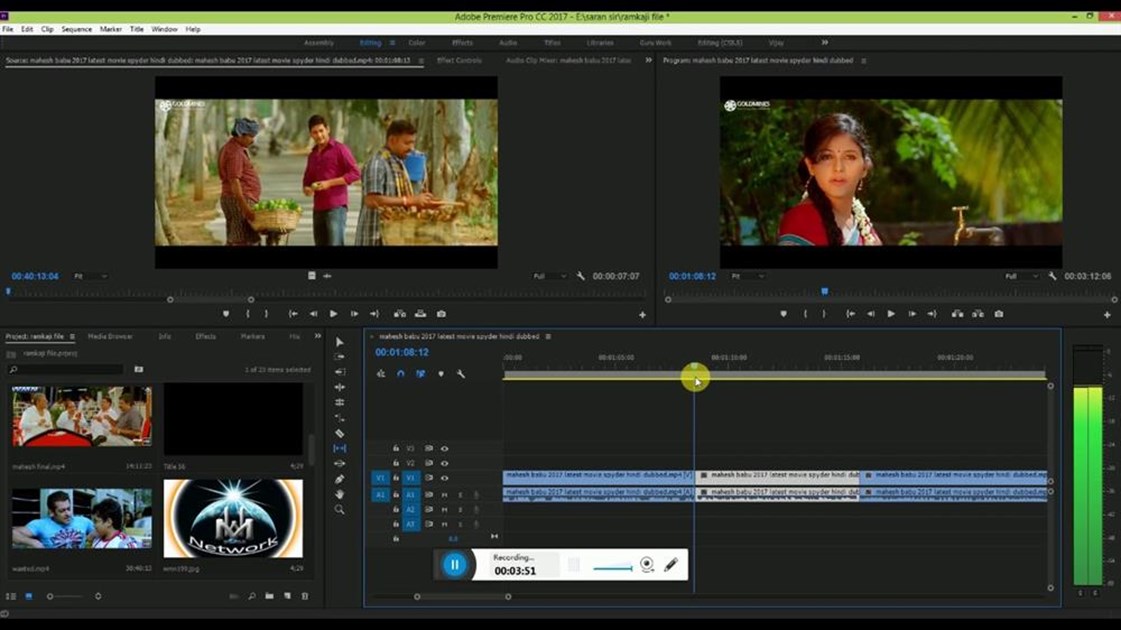Open Source monitor button editor plus

[642, 315]
